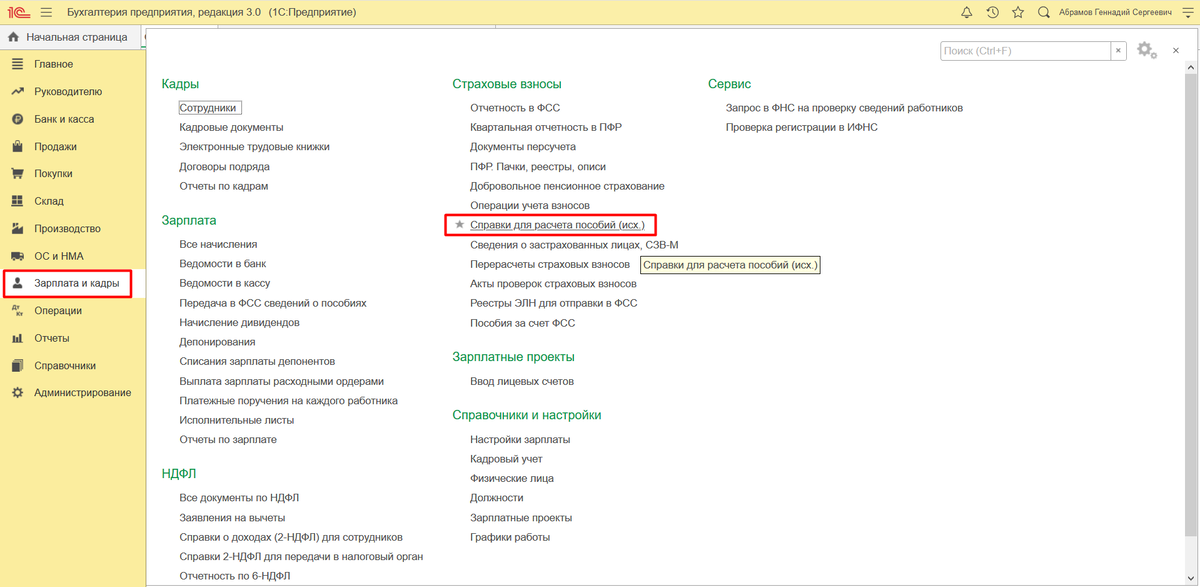
Task: Select Справочники in the sidebar
Action: tap(73, 365)
